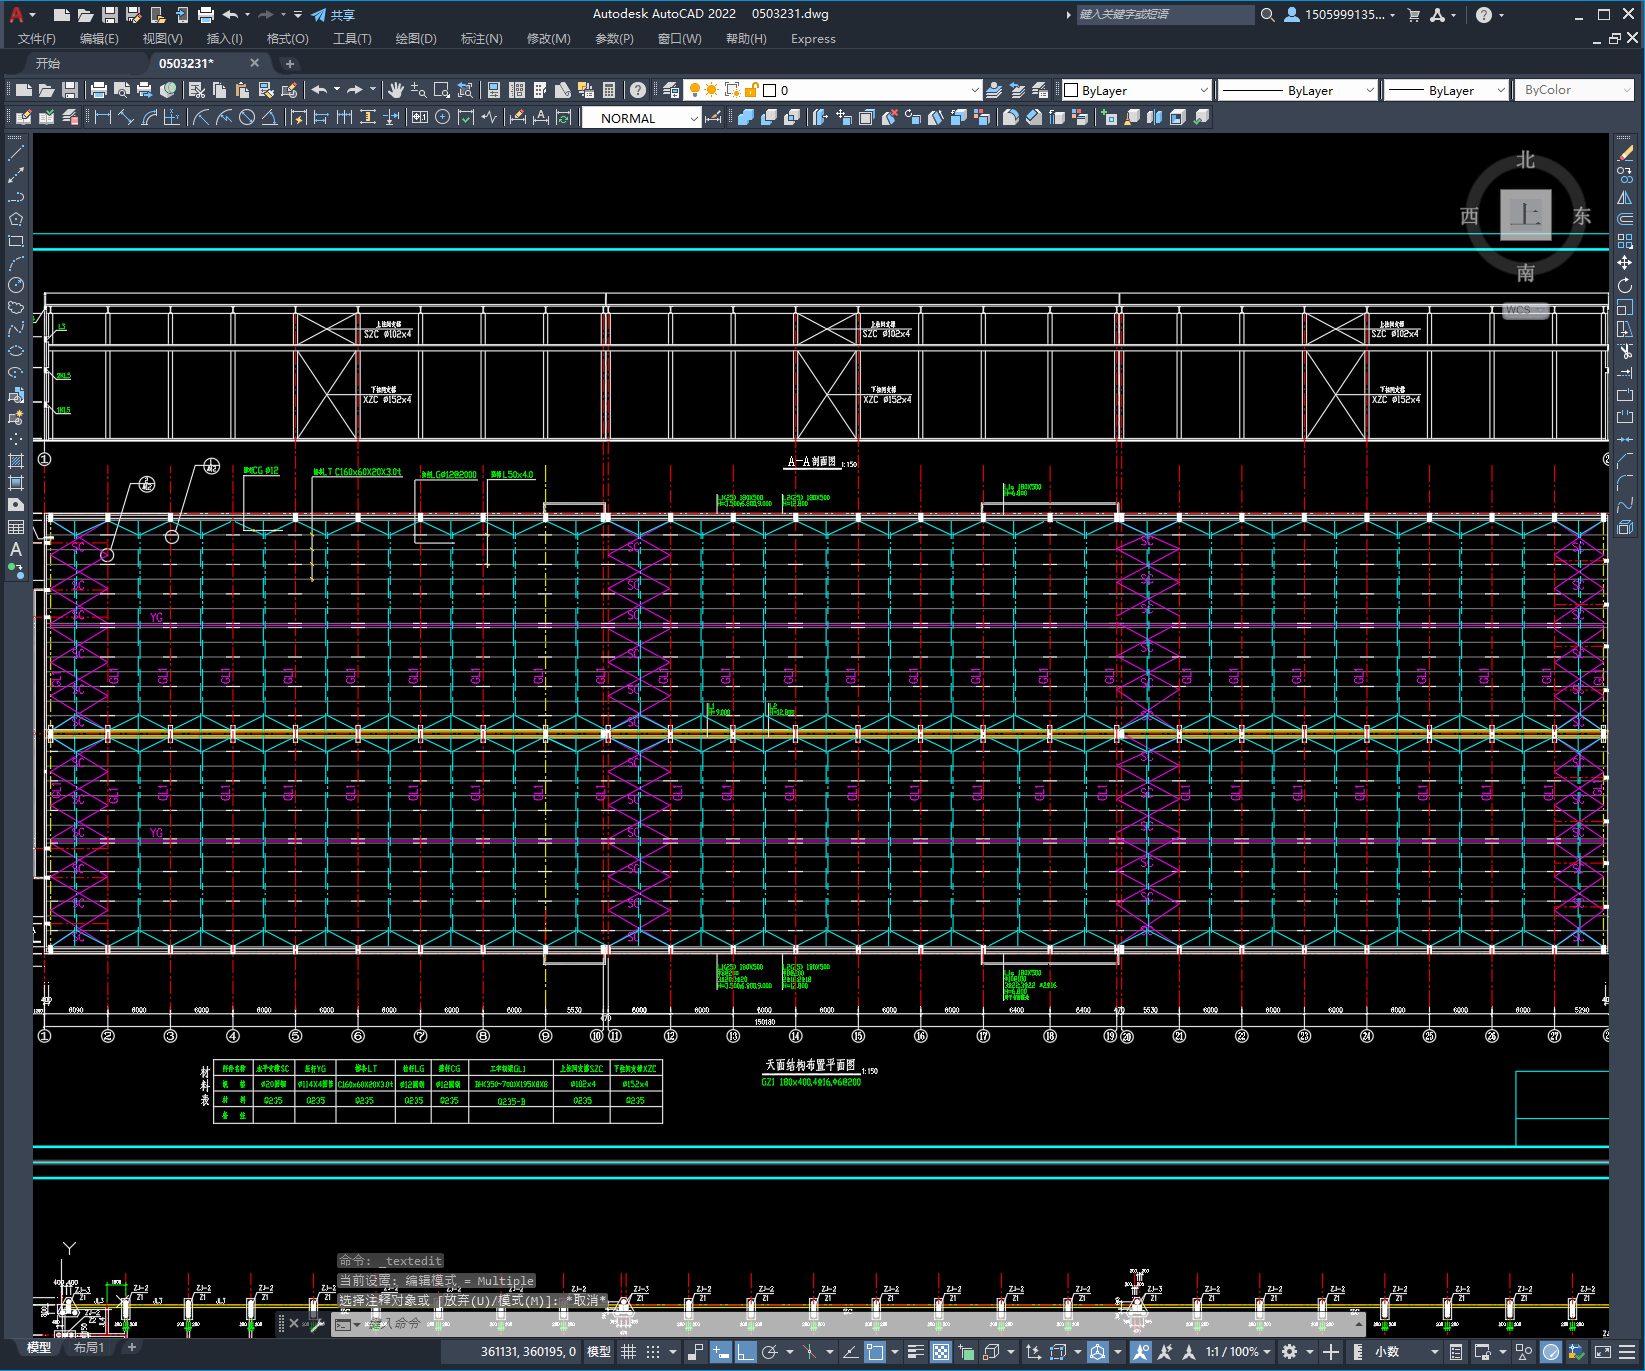This screenshot has height=1371, width=1645.
Task: Click the Plot (print) icon in quick access toolbar
Action: (205, 14)
